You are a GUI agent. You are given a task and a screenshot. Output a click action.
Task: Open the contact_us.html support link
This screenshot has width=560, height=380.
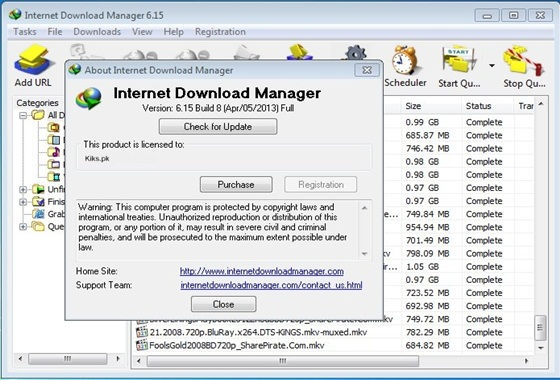(x=271, y=285)
